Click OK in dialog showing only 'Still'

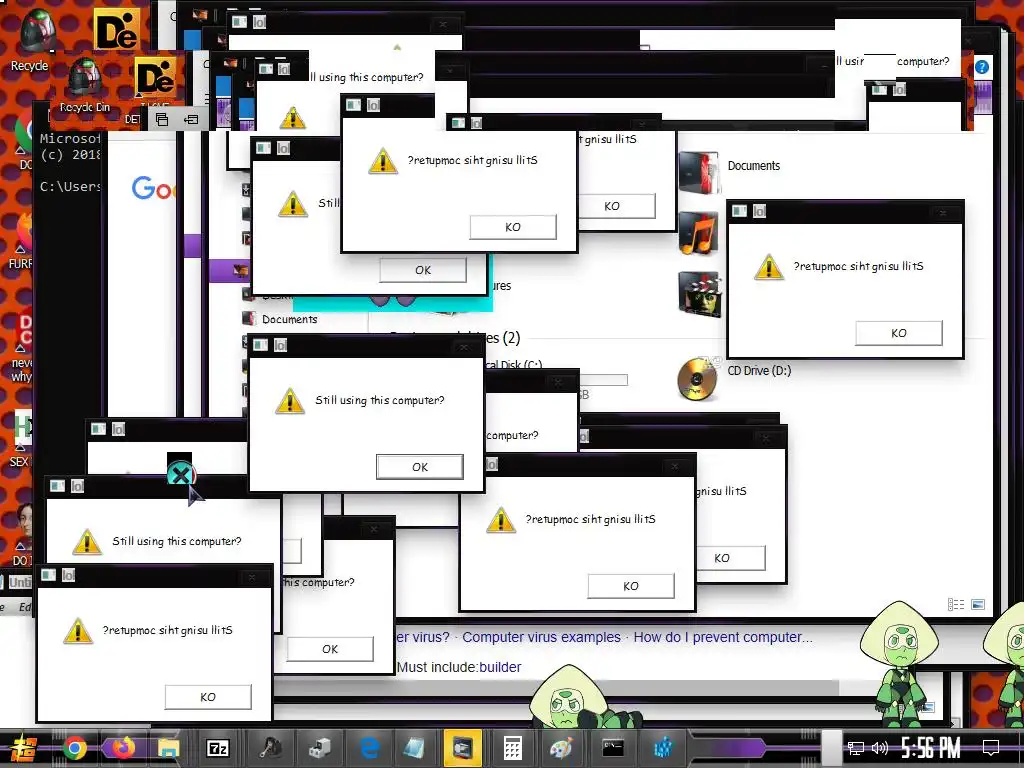point(423,270)
